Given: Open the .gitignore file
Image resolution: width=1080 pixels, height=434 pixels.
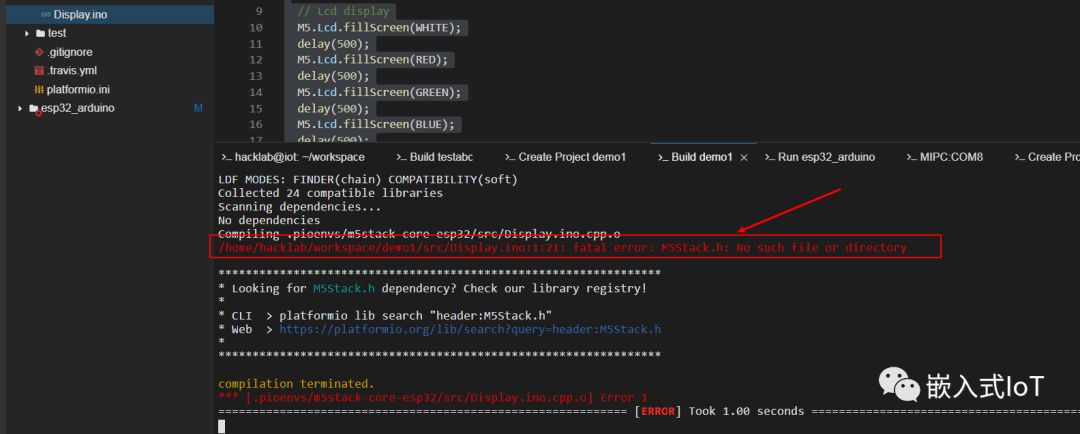Looking at the screenshot, I should coord(70,52).
